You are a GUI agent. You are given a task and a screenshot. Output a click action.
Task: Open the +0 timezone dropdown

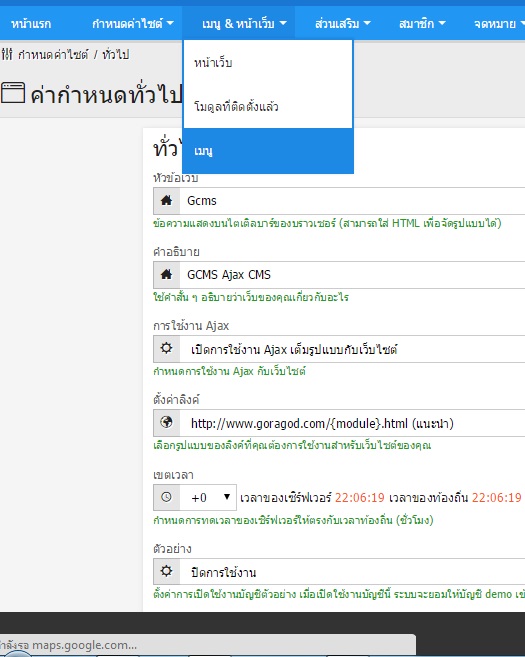click(x=208, y=497)
